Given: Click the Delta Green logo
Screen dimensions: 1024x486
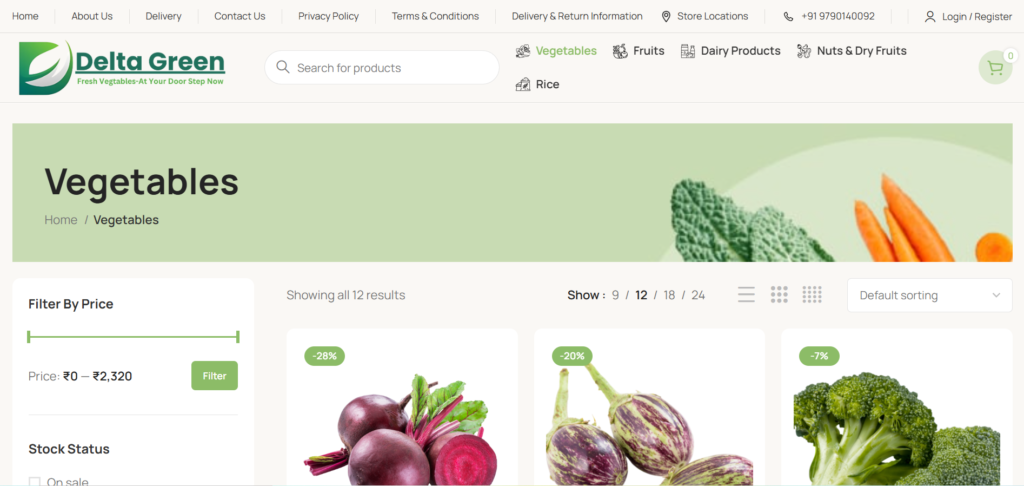Looking at the screenshot, I should [122, 67].
